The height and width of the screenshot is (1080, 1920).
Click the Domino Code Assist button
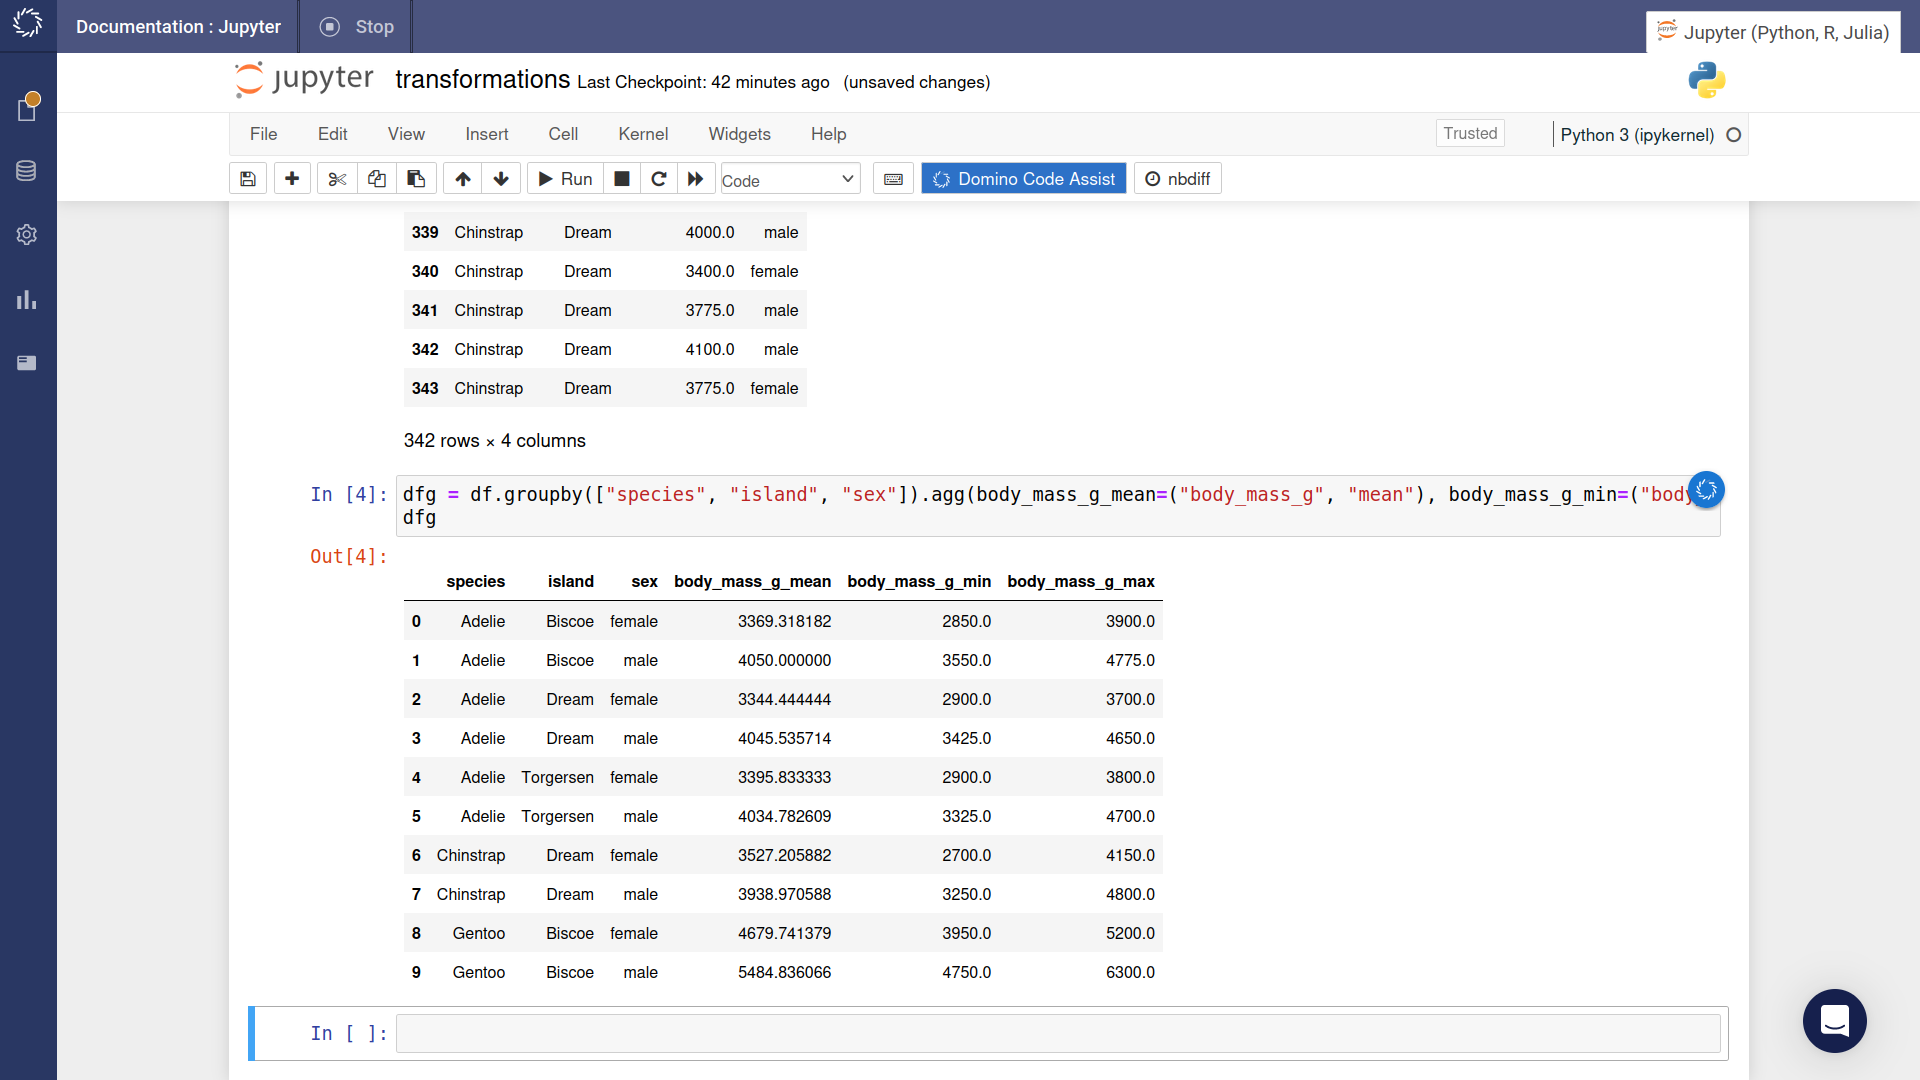(1025, 179)
